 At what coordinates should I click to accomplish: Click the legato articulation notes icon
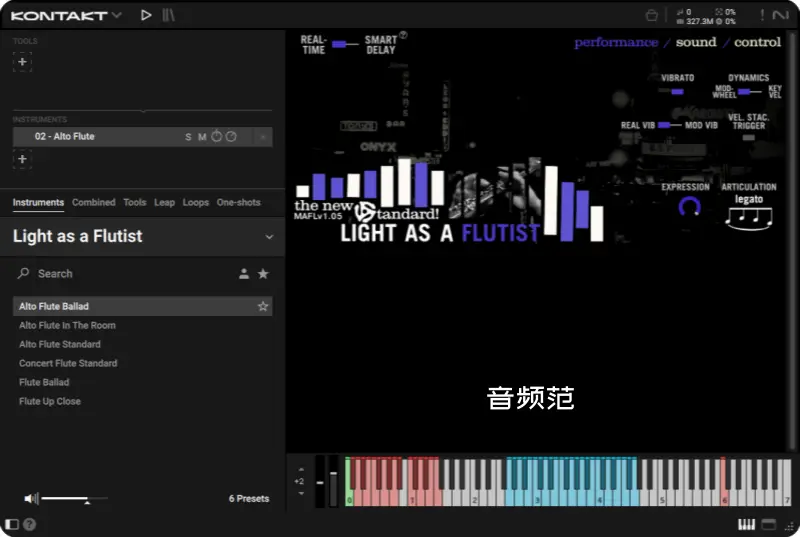point(748,218)
